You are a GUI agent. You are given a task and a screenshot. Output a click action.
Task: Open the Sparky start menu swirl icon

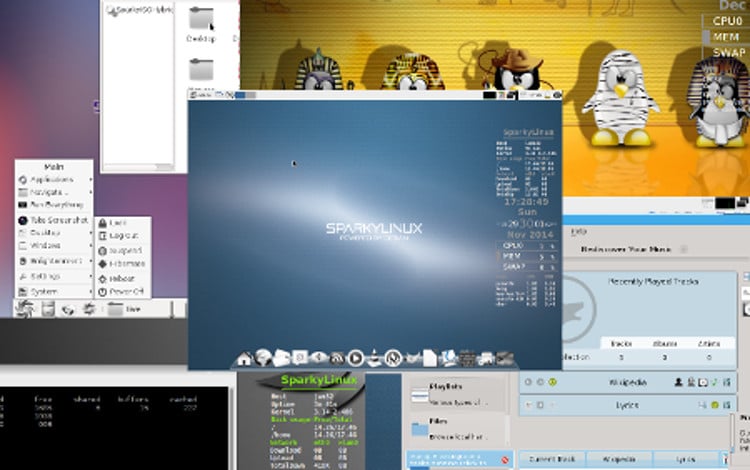(x=24, y=310)
